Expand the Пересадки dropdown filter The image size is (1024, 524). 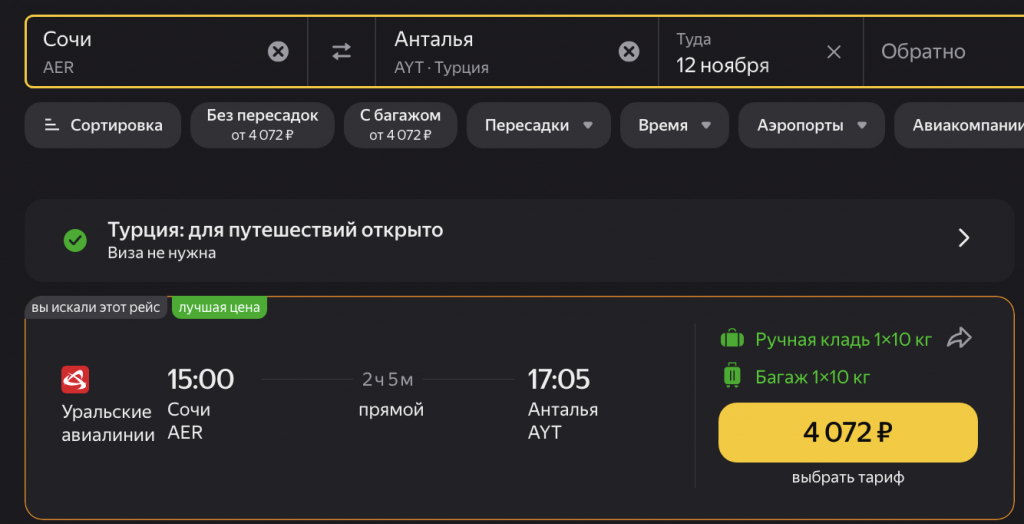click(x=539, y=125)
